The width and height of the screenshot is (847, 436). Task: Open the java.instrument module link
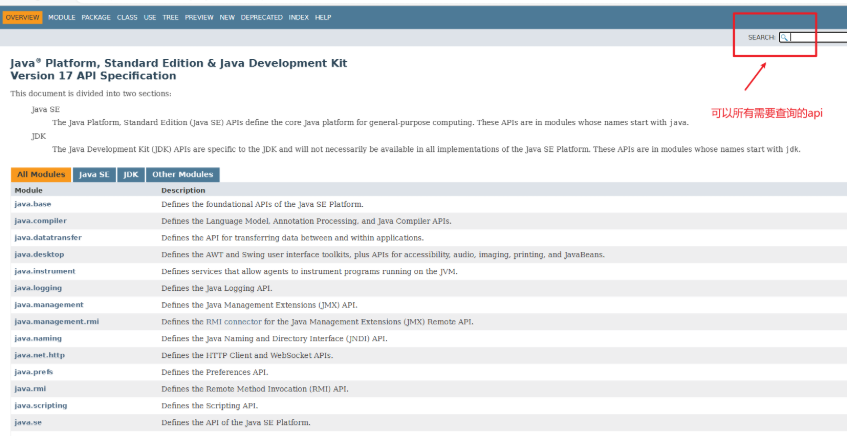45,271
